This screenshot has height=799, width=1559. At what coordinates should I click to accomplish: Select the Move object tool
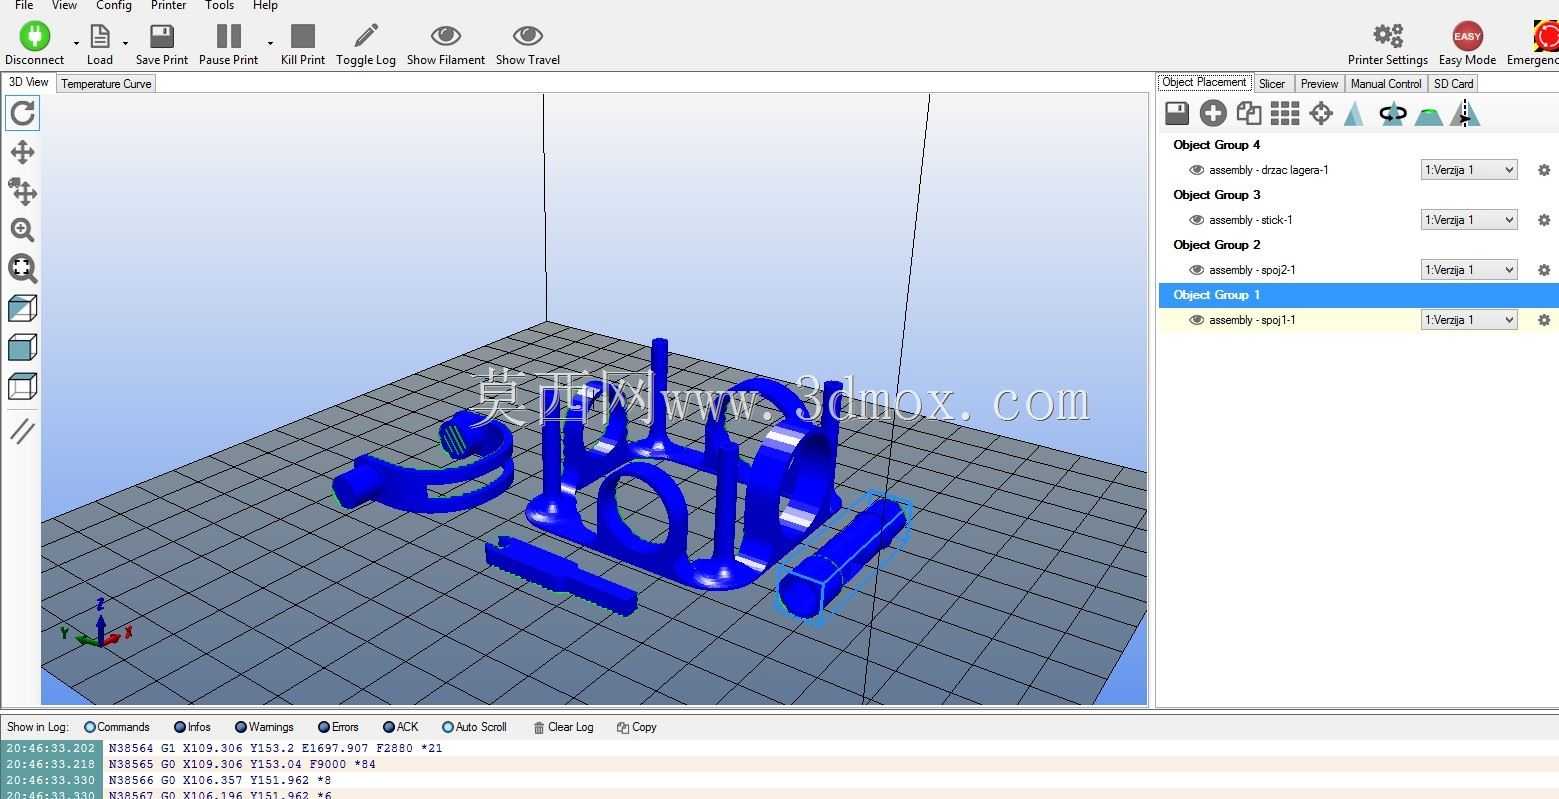pos(22,191)
